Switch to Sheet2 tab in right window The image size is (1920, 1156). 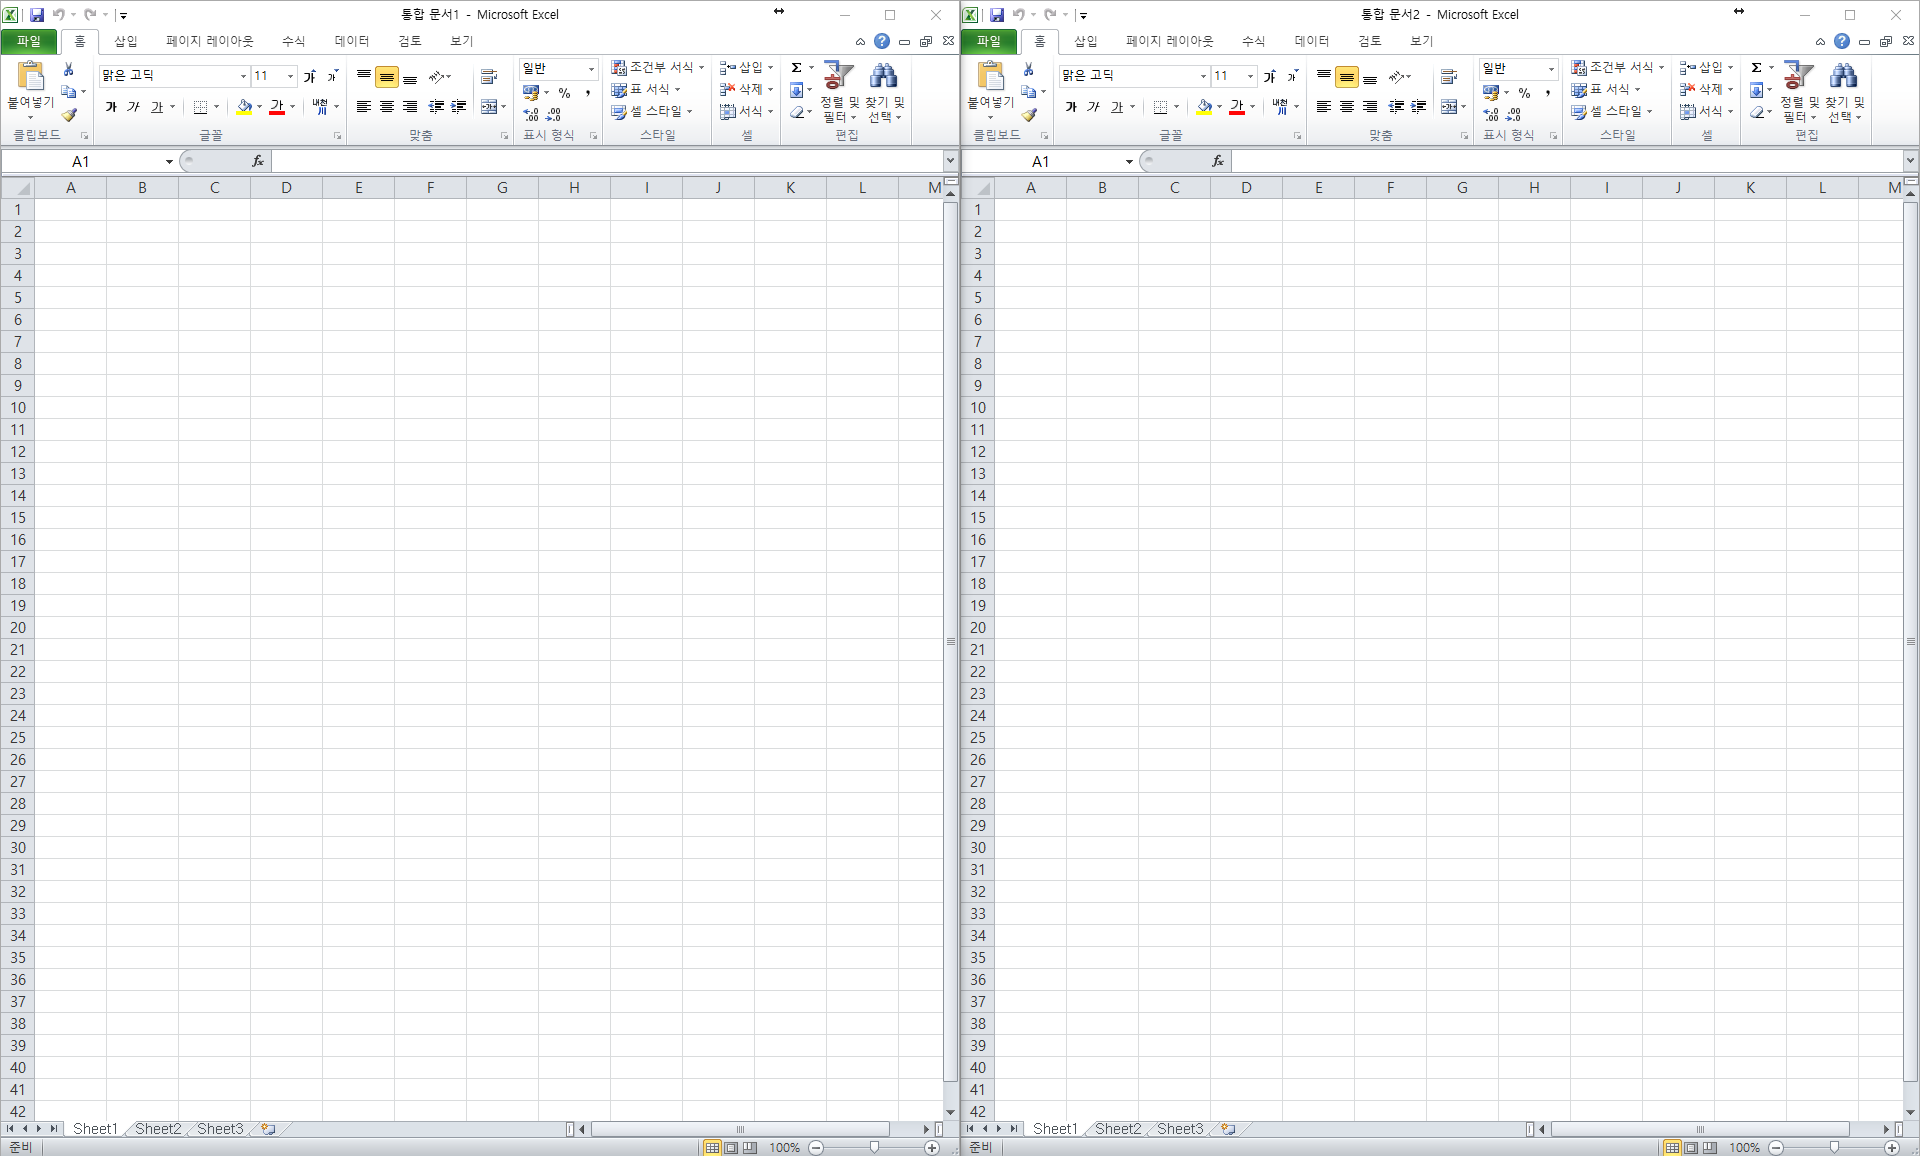point(1117,1128)
